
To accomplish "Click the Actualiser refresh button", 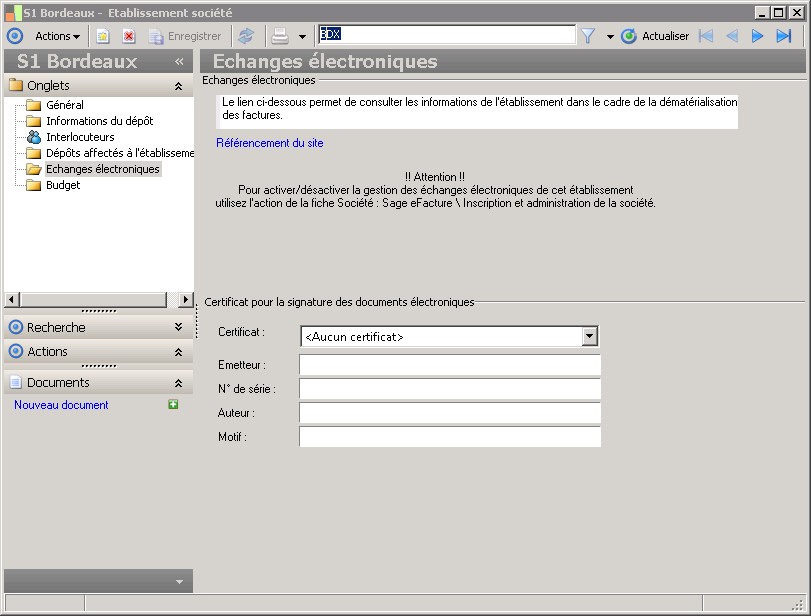I will (655, 36).
